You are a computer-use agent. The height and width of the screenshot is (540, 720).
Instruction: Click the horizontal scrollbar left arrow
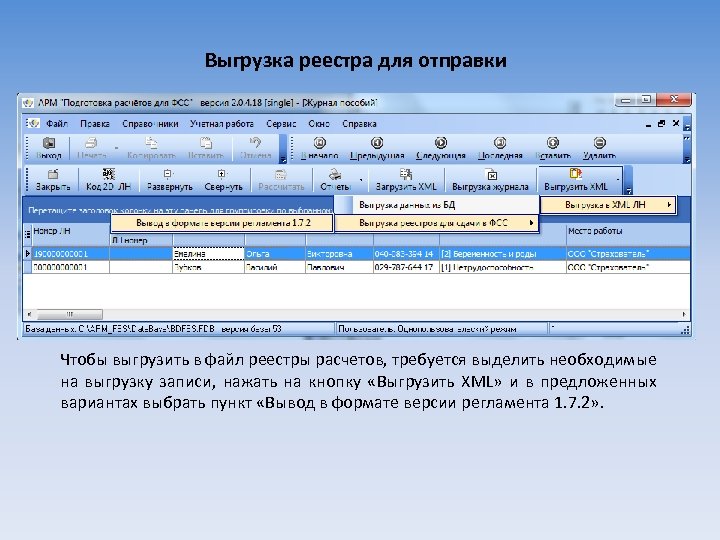29,315
